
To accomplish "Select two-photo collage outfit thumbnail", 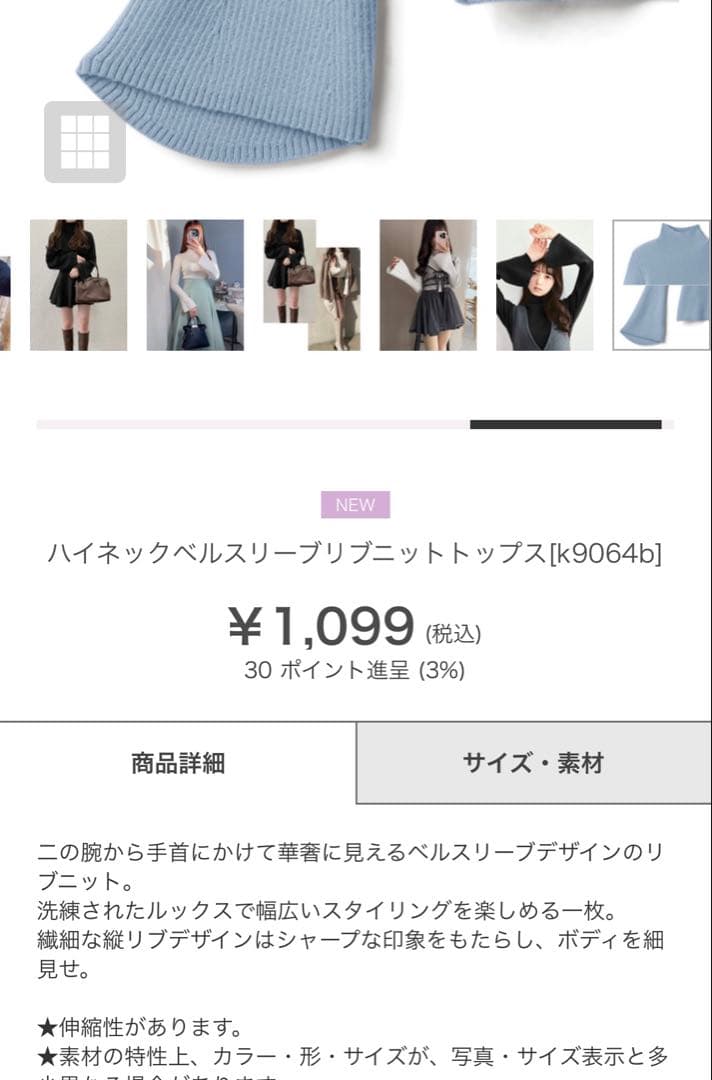I will tap(311, 285).
